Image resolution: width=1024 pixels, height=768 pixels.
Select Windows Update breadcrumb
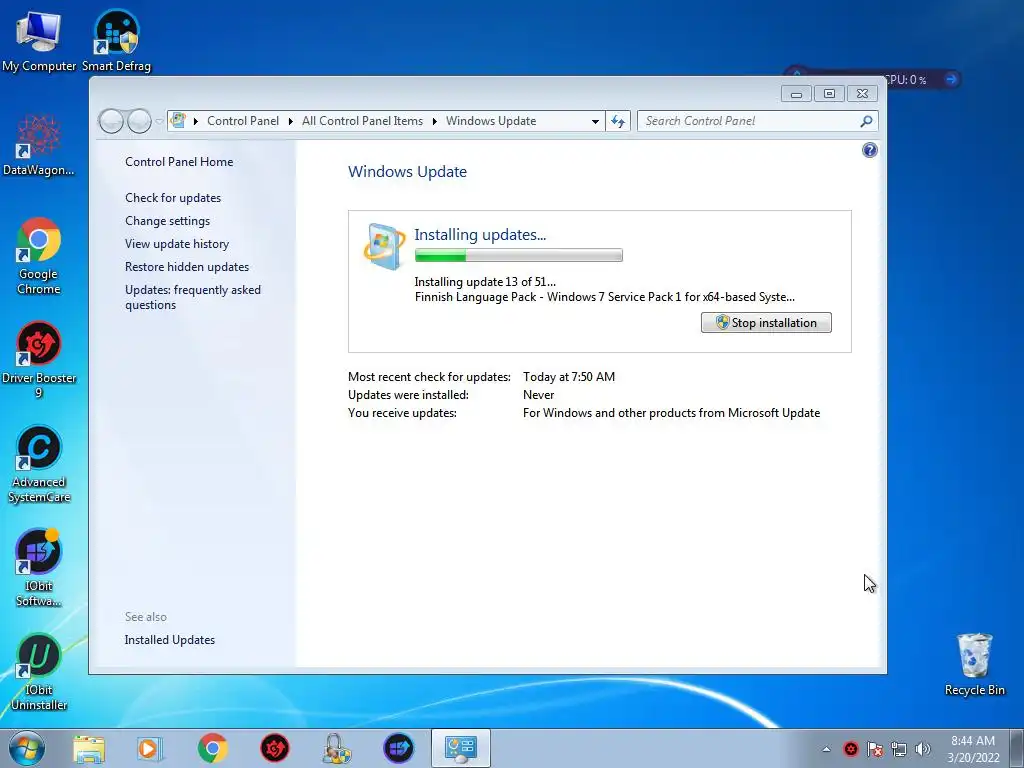[x=490, y=121]
